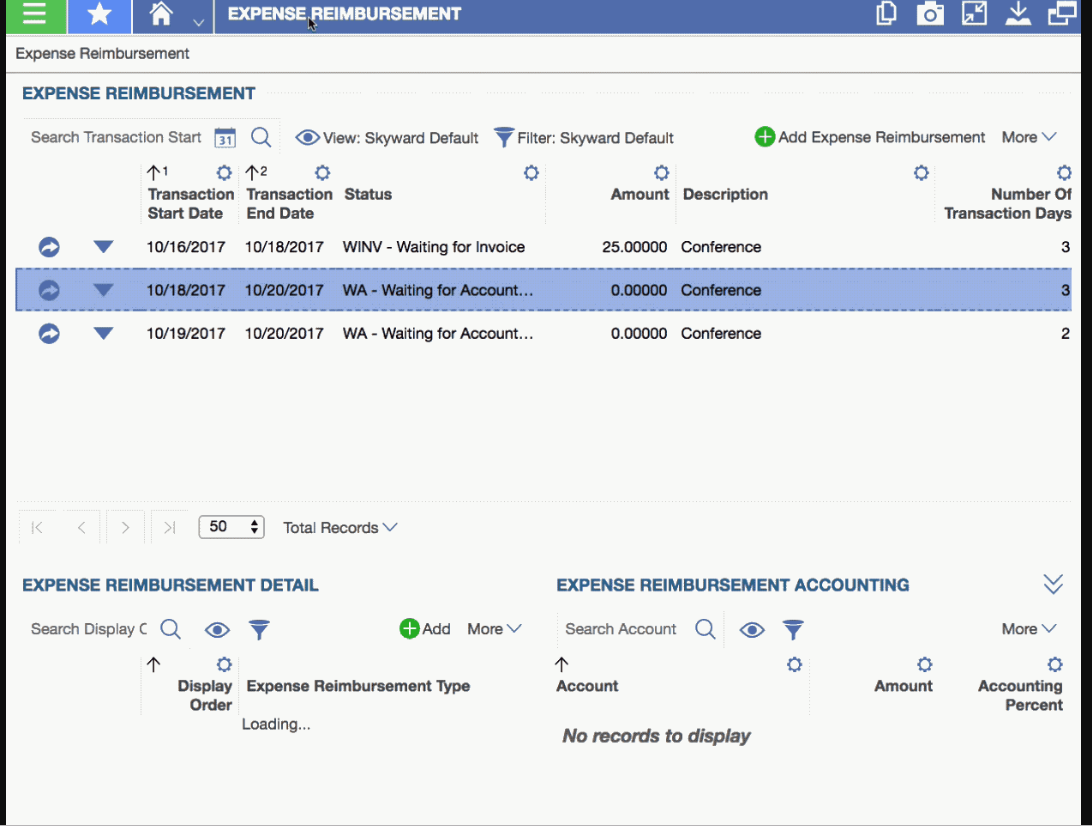
Task: Expand the row for the 10/16/2017 transaction
Action: 103,246
